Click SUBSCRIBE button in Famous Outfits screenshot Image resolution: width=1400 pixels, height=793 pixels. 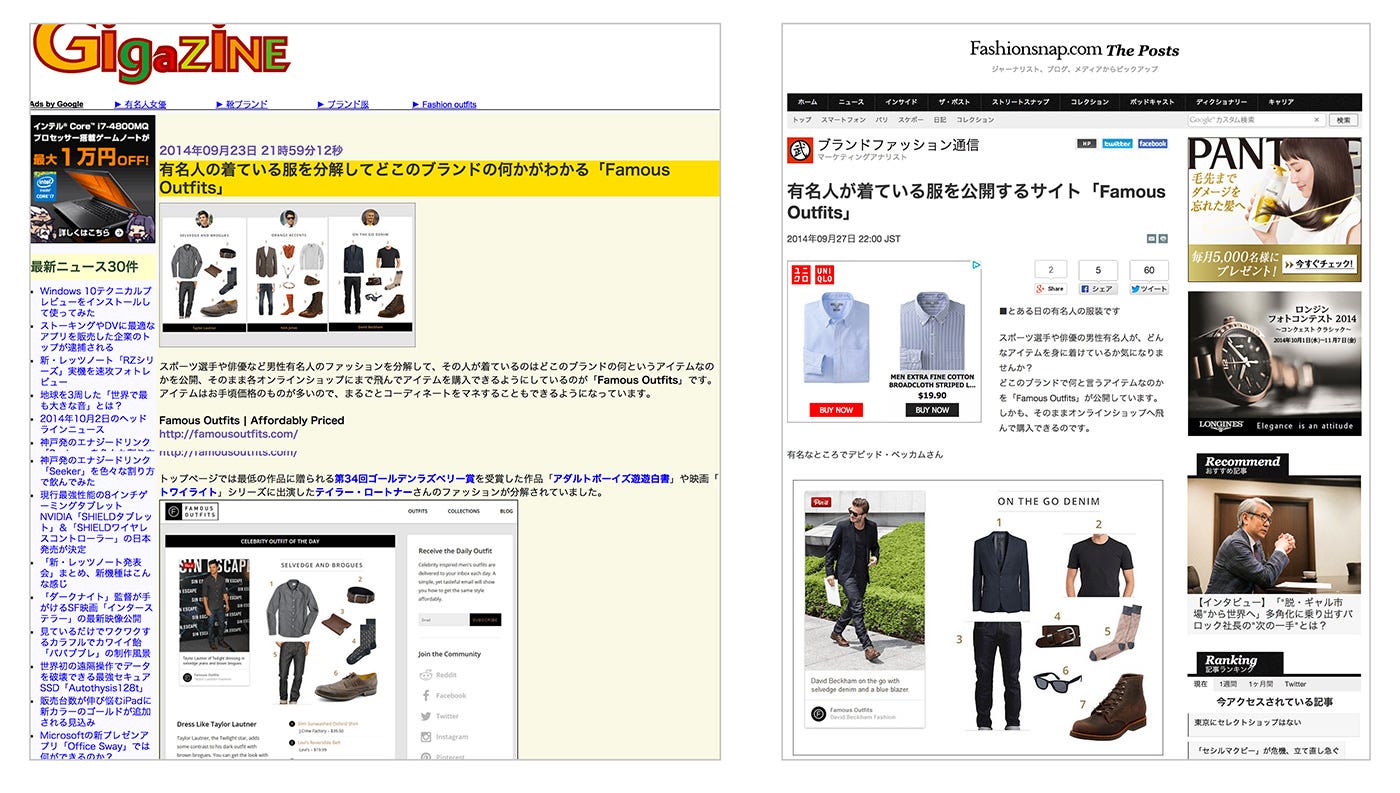pos(485,620)
